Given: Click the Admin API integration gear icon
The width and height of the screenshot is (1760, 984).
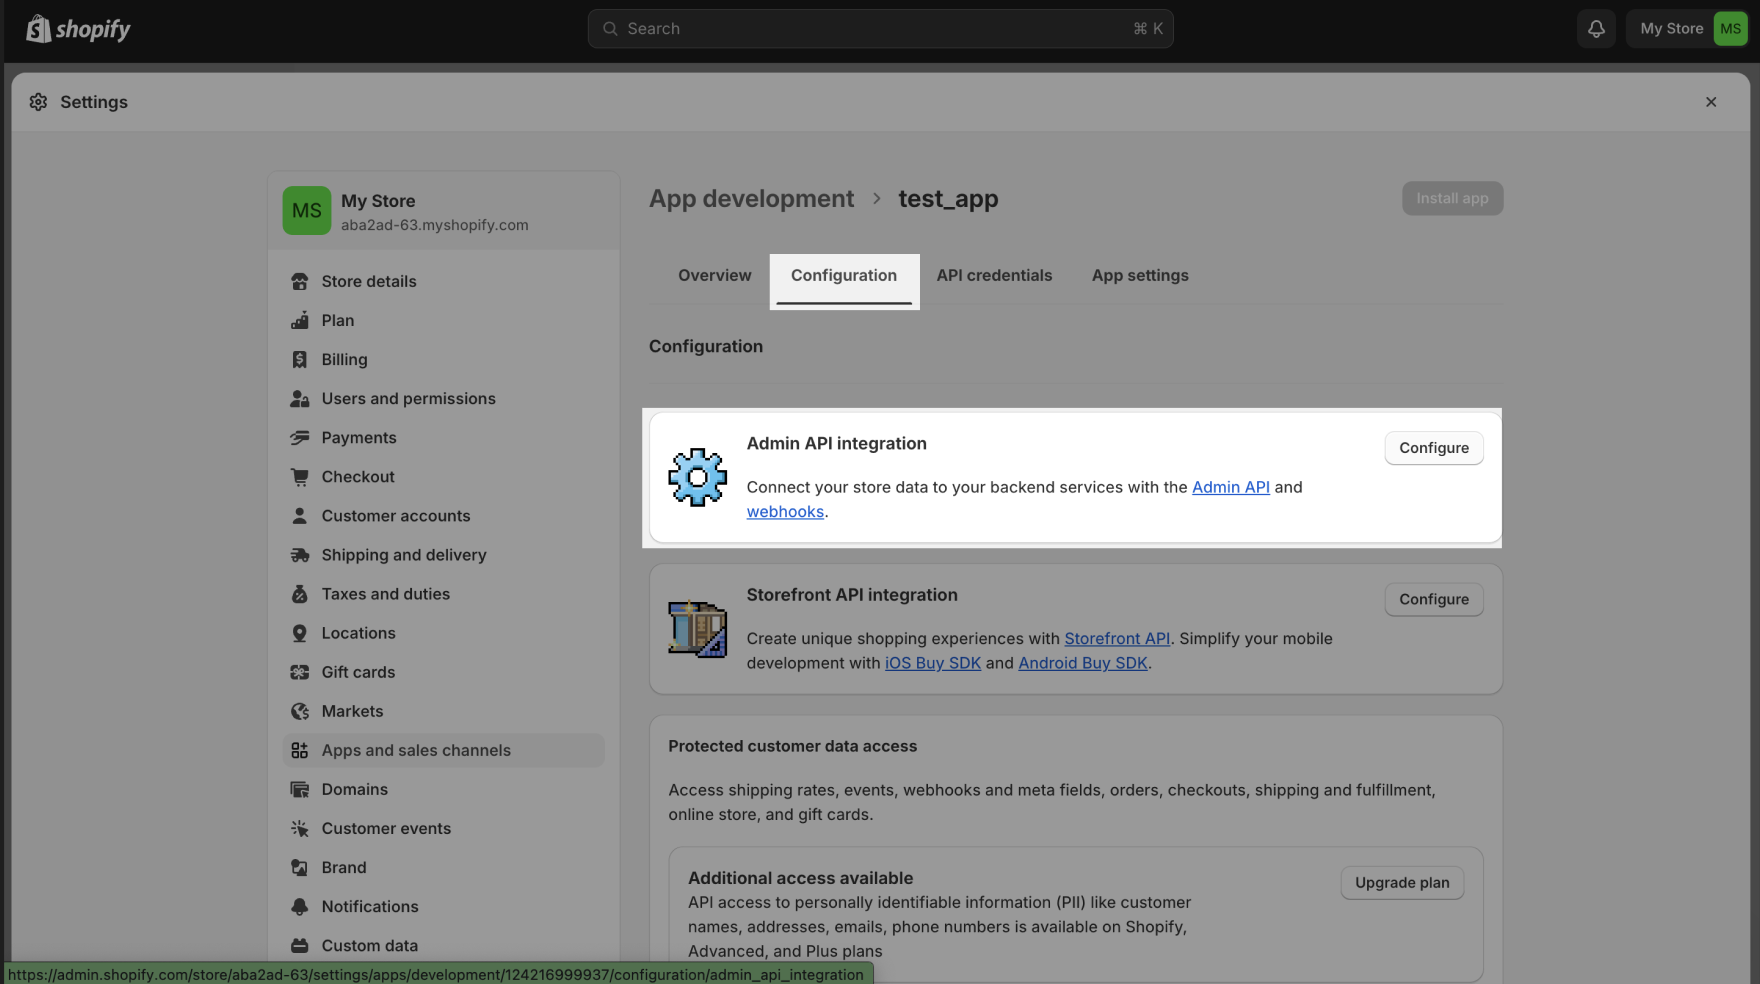Looking at the screenshot, I should 697,477.
